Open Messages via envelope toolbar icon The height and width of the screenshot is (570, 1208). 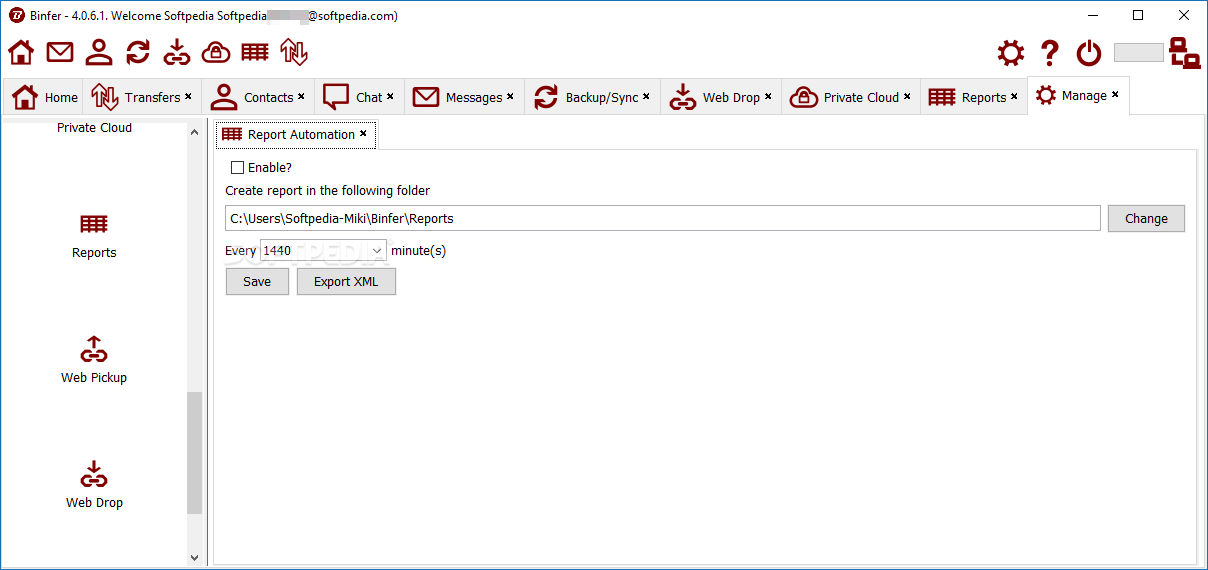tap(60, 52)
